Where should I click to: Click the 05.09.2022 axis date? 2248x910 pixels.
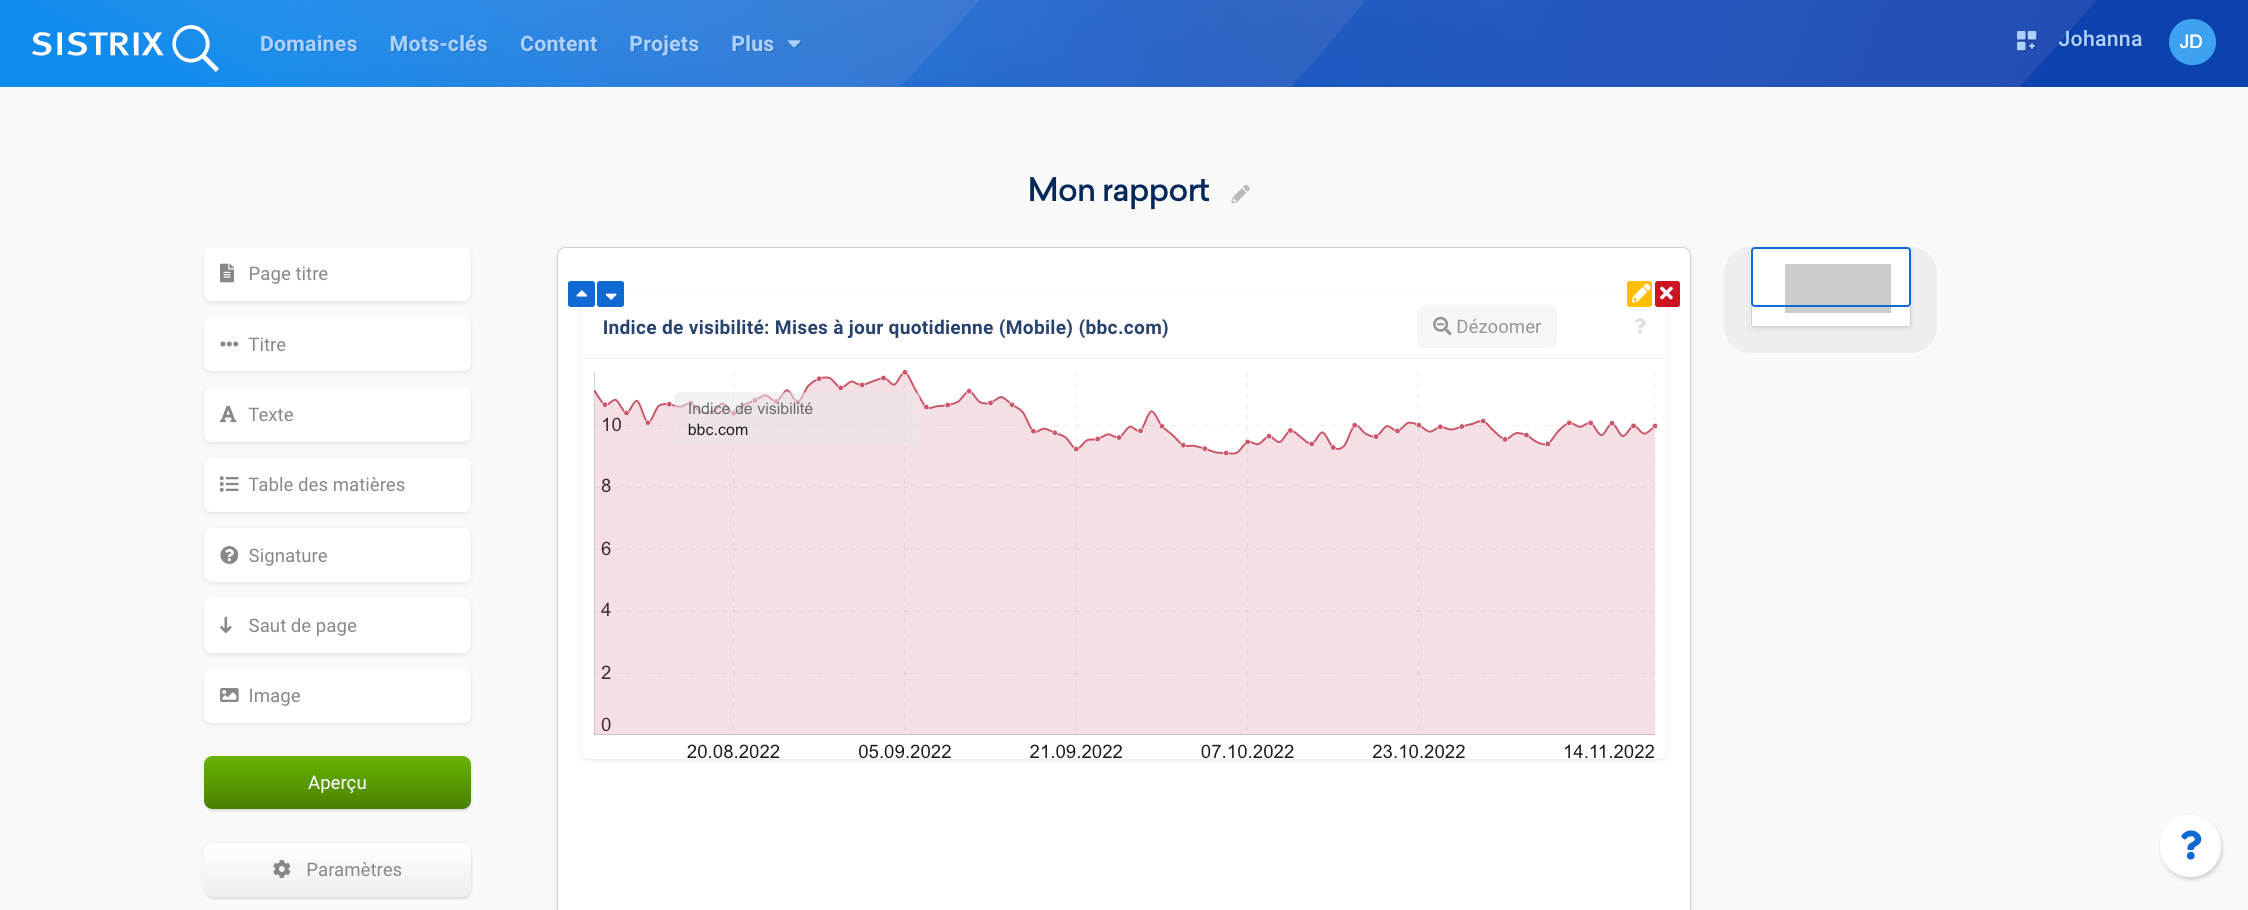pos(905,751)
